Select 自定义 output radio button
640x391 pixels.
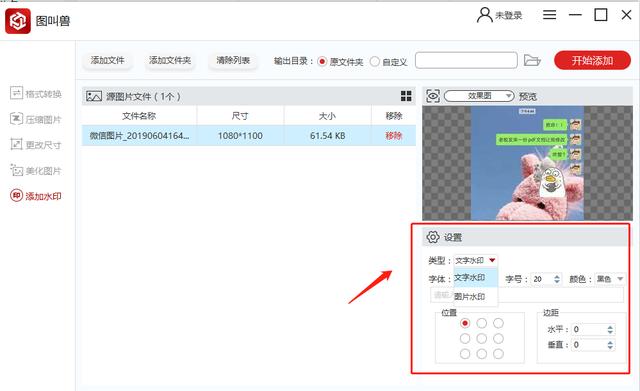(x=375, y=62)
